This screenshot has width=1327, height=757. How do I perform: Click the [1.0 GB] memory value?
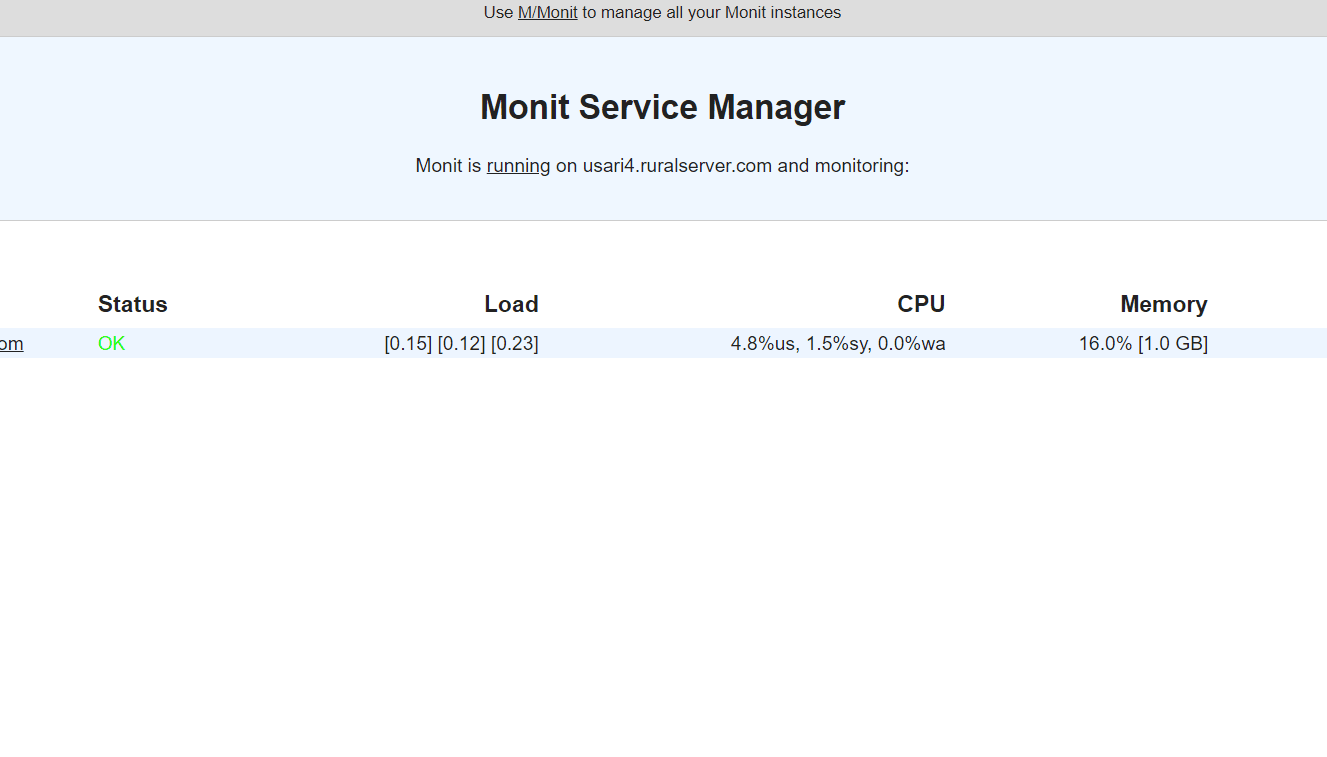click(1173, 344)
